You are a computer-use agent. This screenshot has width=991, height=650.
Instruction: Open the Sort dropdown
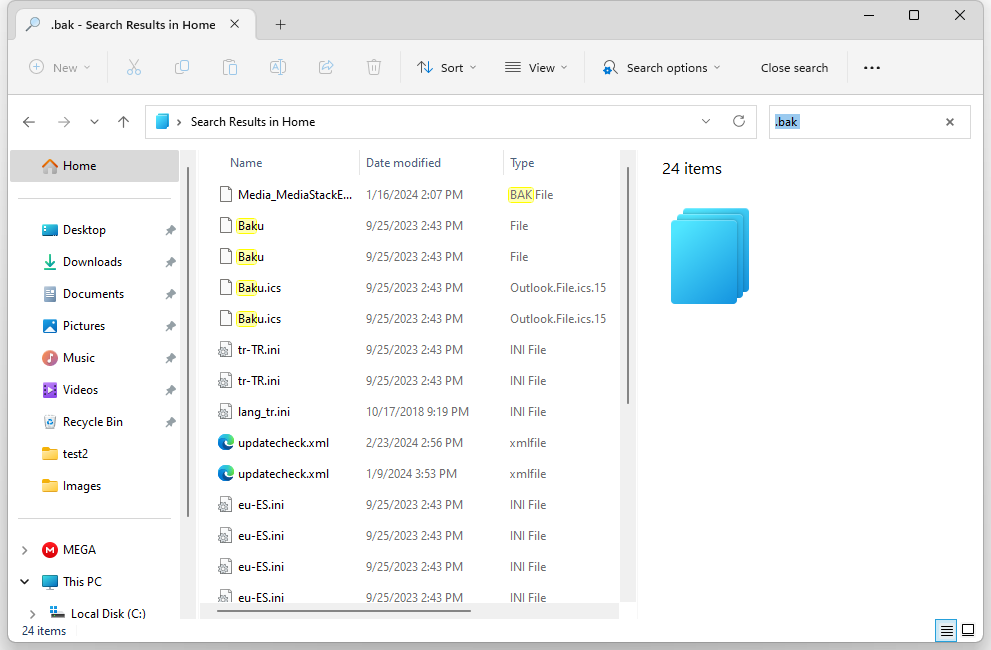(x=447, y=67)
